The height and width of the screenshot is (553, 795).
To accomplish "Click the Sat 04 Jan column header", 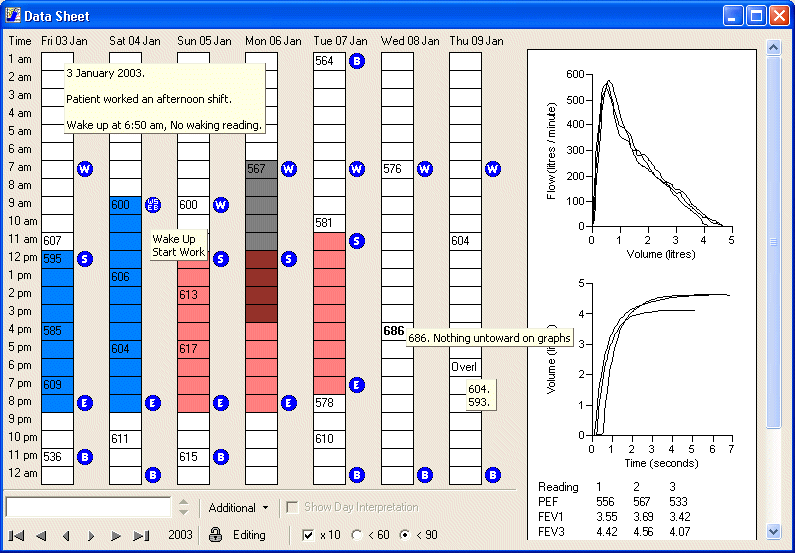I will coord(134,41).
